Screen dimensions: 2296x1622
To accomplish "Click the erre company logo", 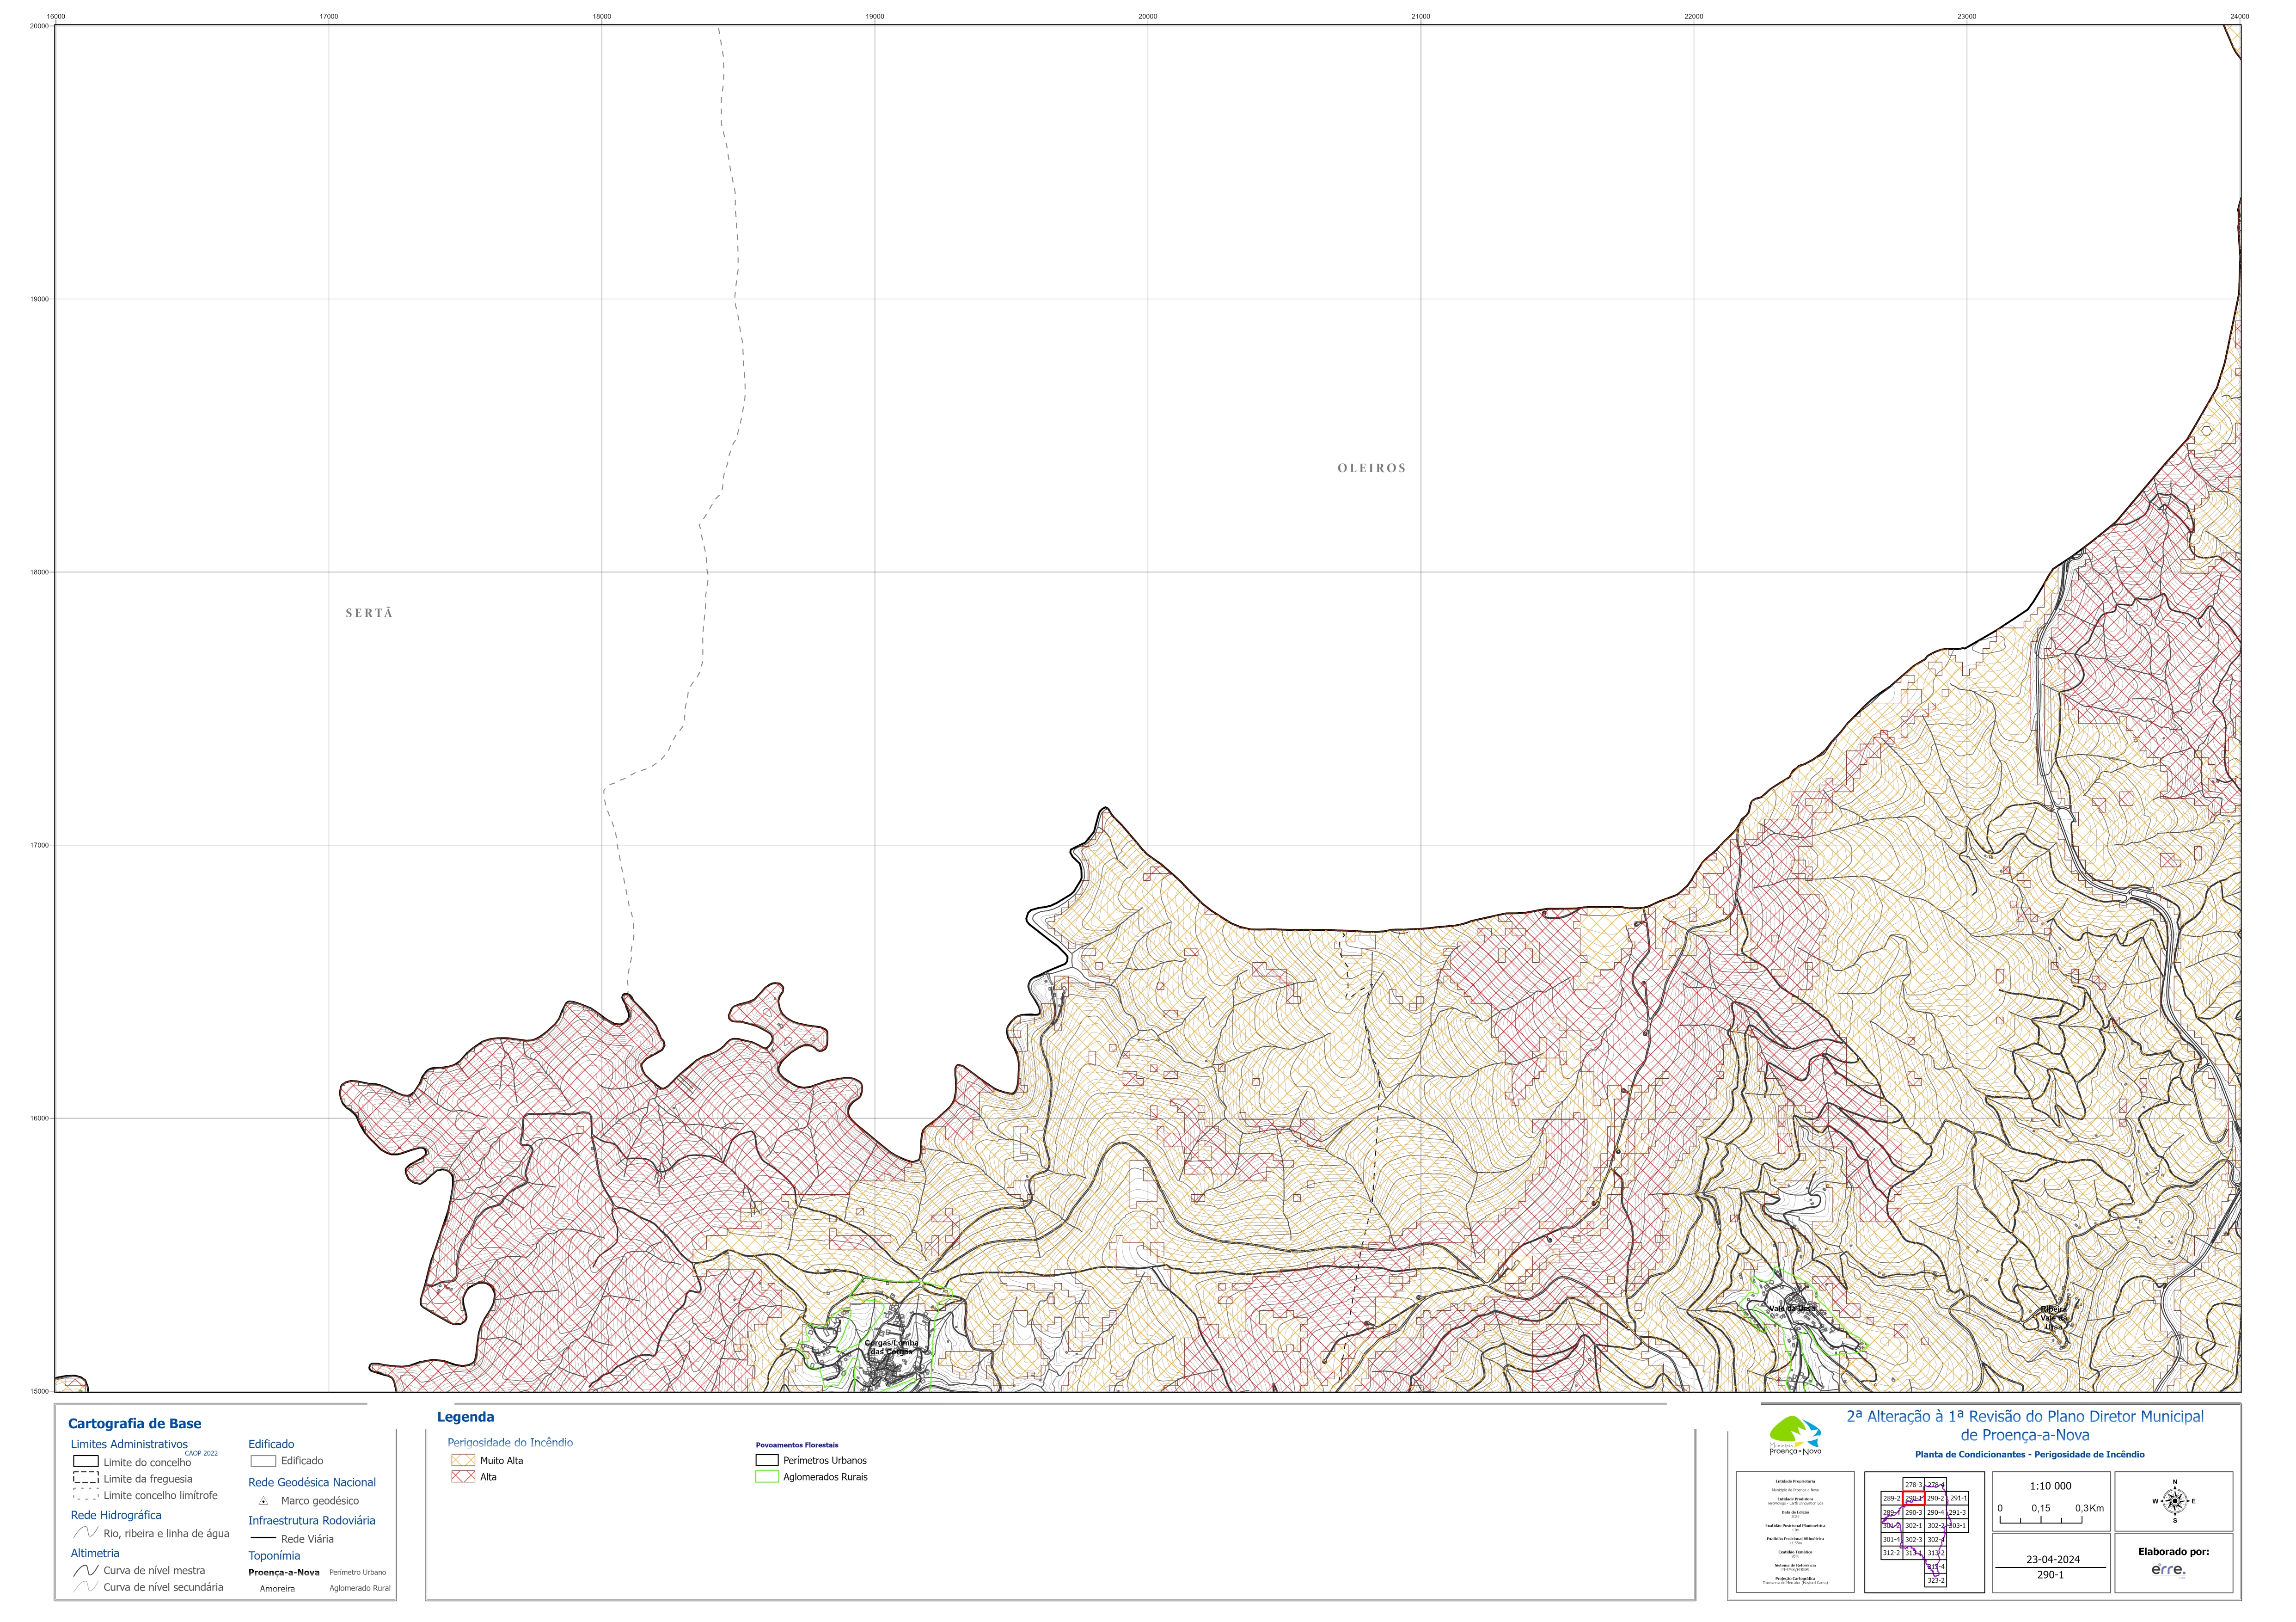I will [x=2168, y=1570].
